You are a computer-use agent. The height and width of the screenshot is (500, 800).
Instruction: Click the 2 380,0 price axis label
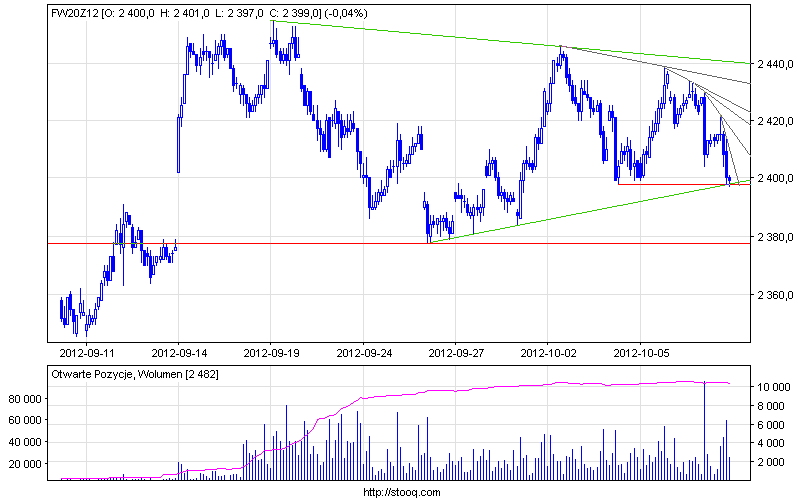click(776, 237)
